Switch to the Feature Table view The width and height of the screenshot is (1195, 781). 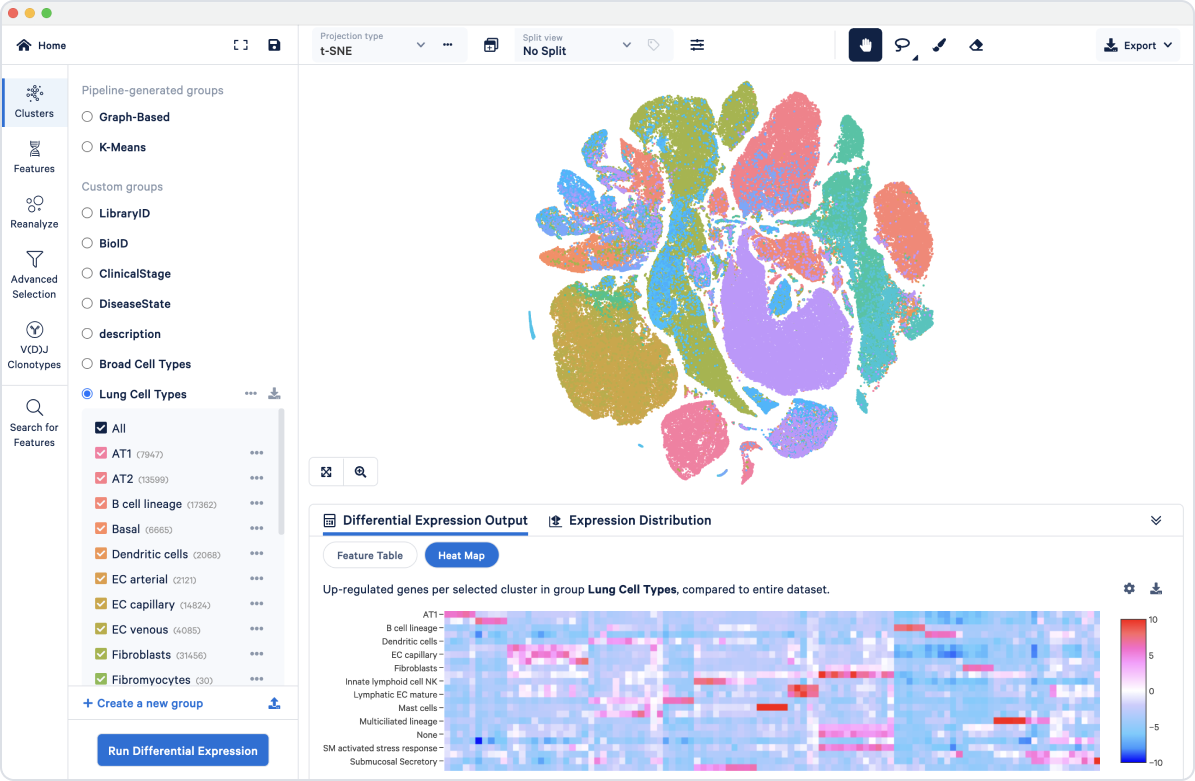370,555
